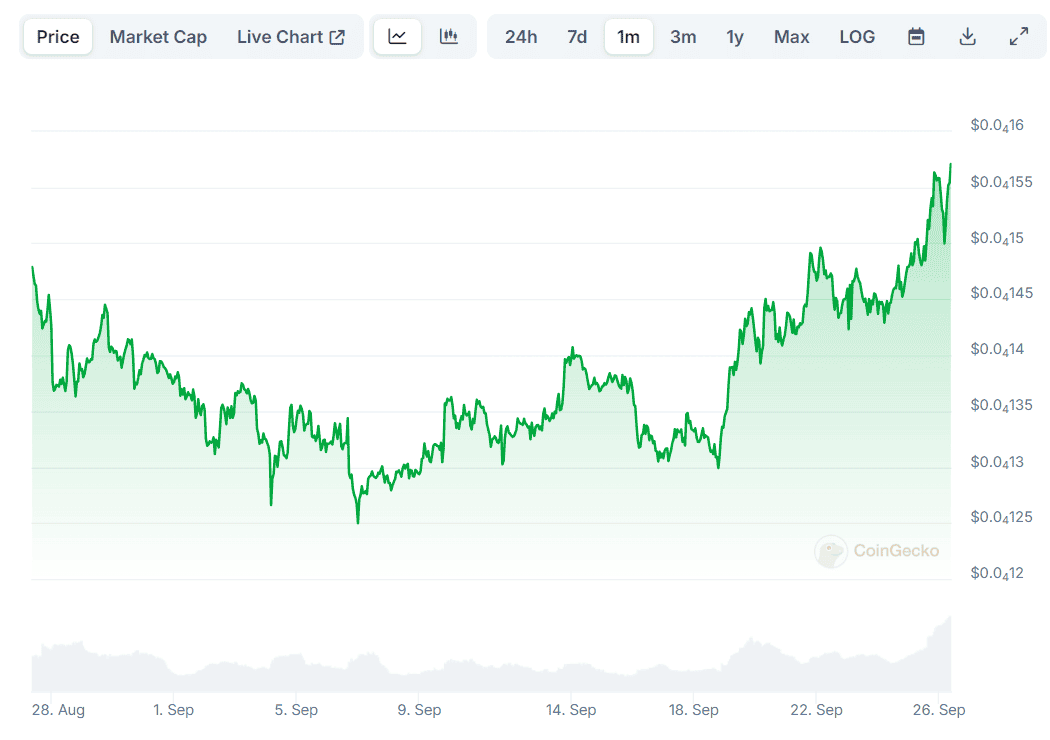Show Max time range
This screenshot has height=740, width=1050.
point(791,37)
